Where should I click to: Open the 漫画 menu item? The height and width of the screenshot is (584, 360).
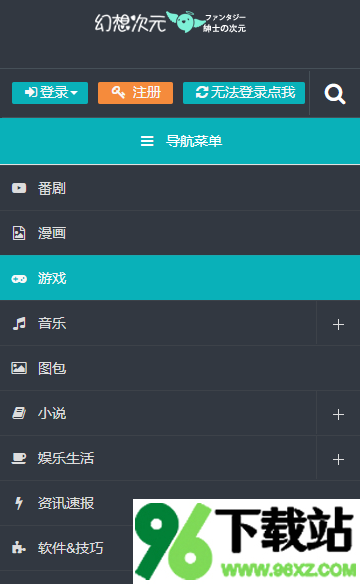[x=180, y=233]
